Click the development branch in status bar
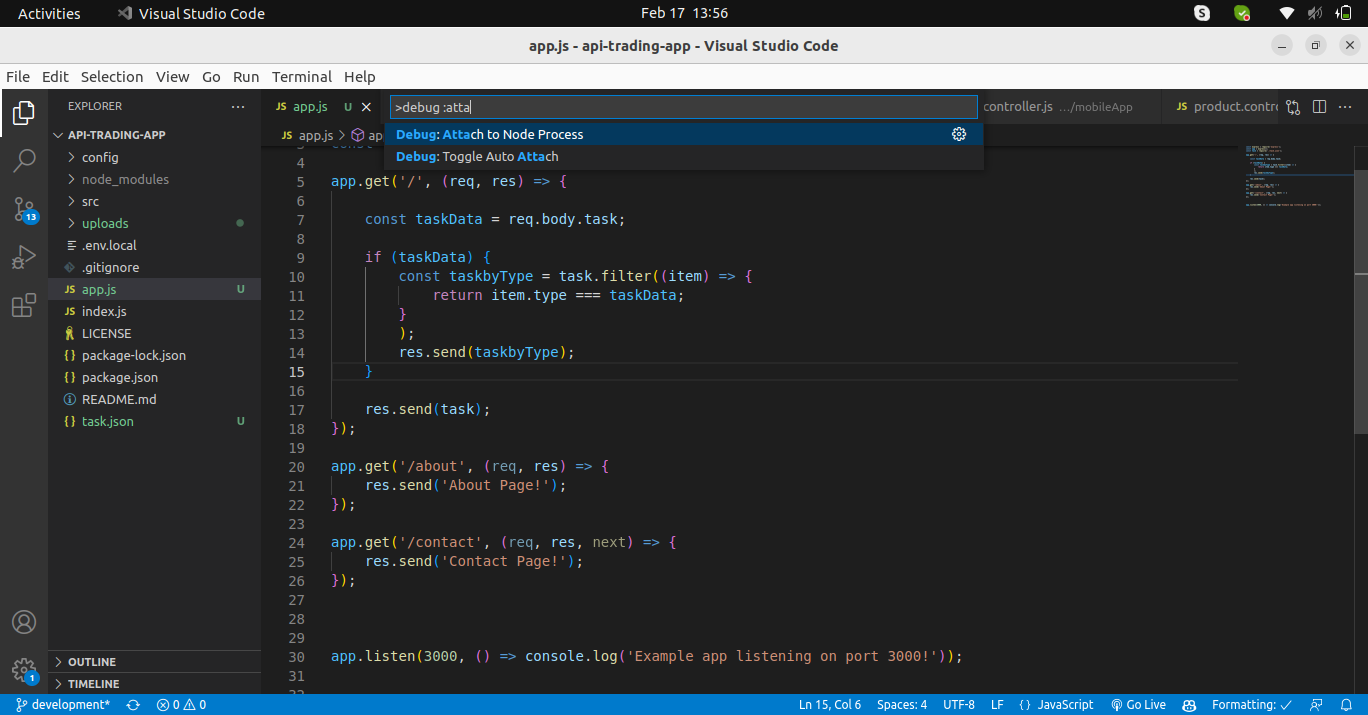Viewport: 1368px width, 715px height. pos(63,705)
